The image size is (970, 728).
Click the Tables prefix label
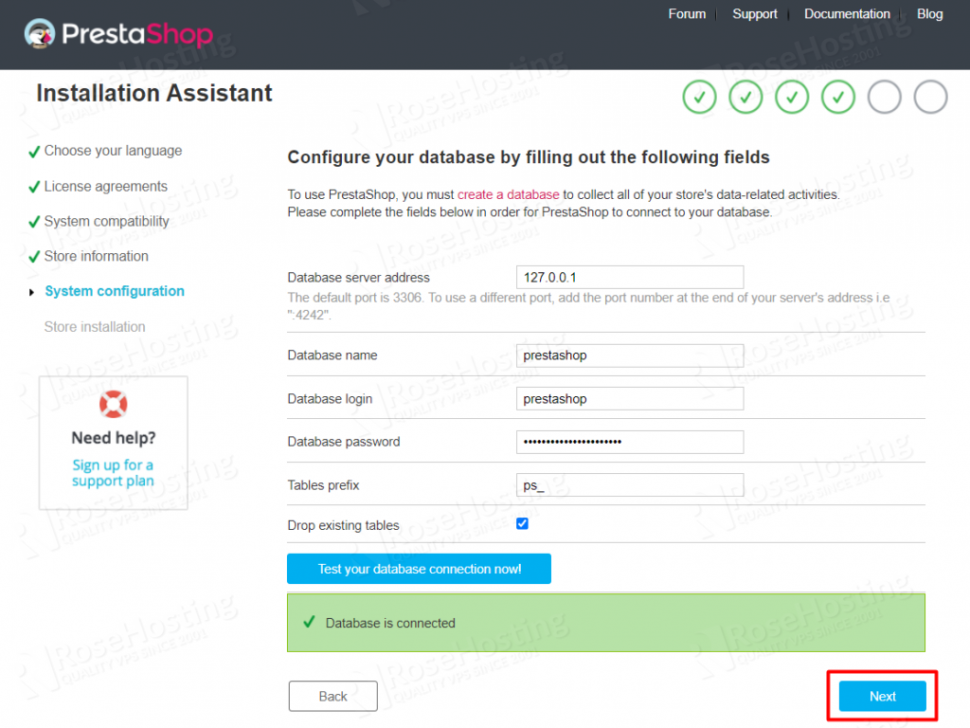pyautogui.click(x=323, y=485)
